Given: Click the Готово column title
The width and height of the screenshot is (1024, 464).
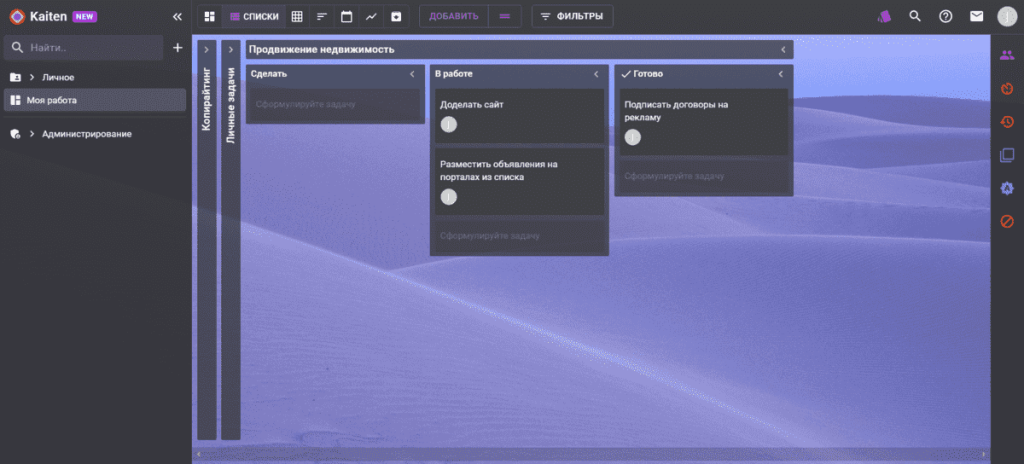Looking at the screenshot, I should (x=648, y=74).
